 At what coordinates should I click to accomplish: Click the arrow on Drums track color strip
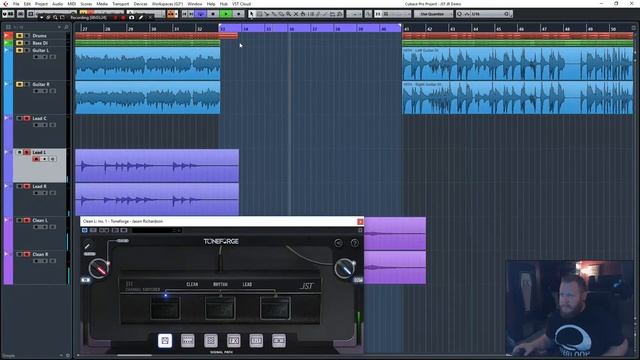[7, 36]
